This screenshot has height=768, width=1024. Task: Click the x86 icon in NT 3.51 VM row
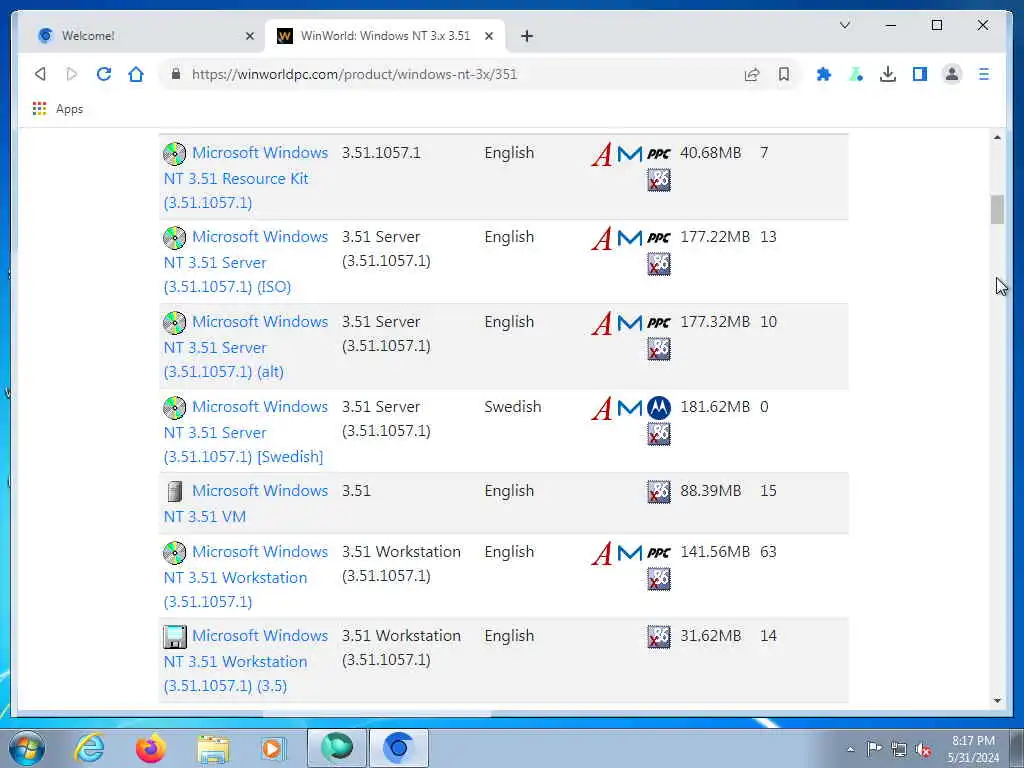coord(659,492)
